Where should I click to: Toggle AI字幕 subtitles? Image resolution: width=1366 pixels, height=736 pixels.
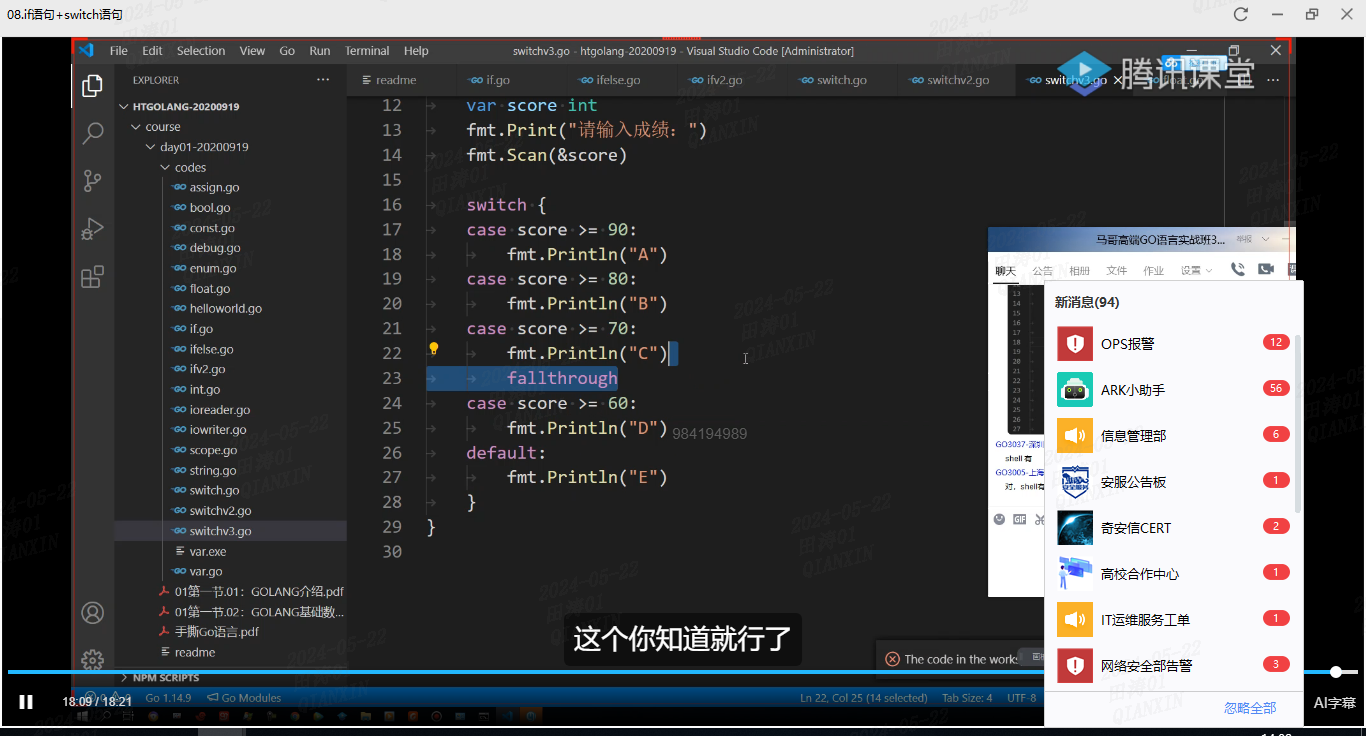tap(1334, 703)
